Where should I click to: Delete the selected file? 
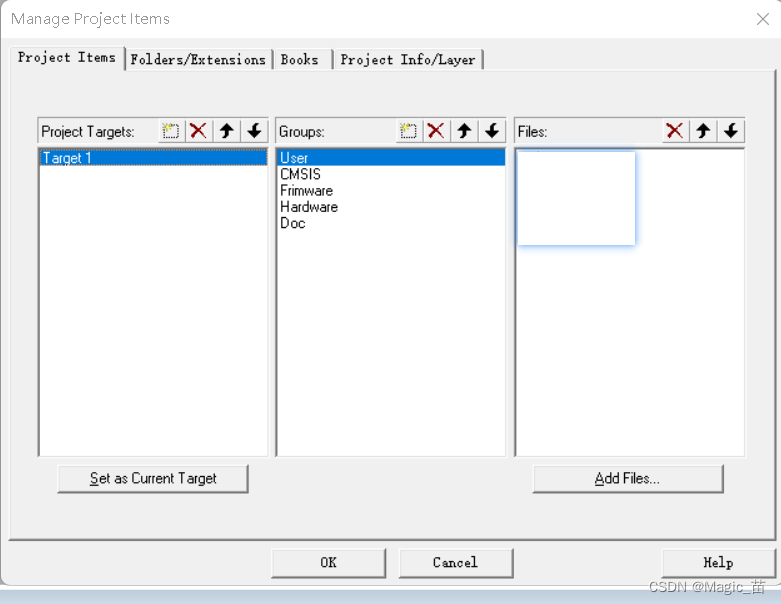click(675, 131)
